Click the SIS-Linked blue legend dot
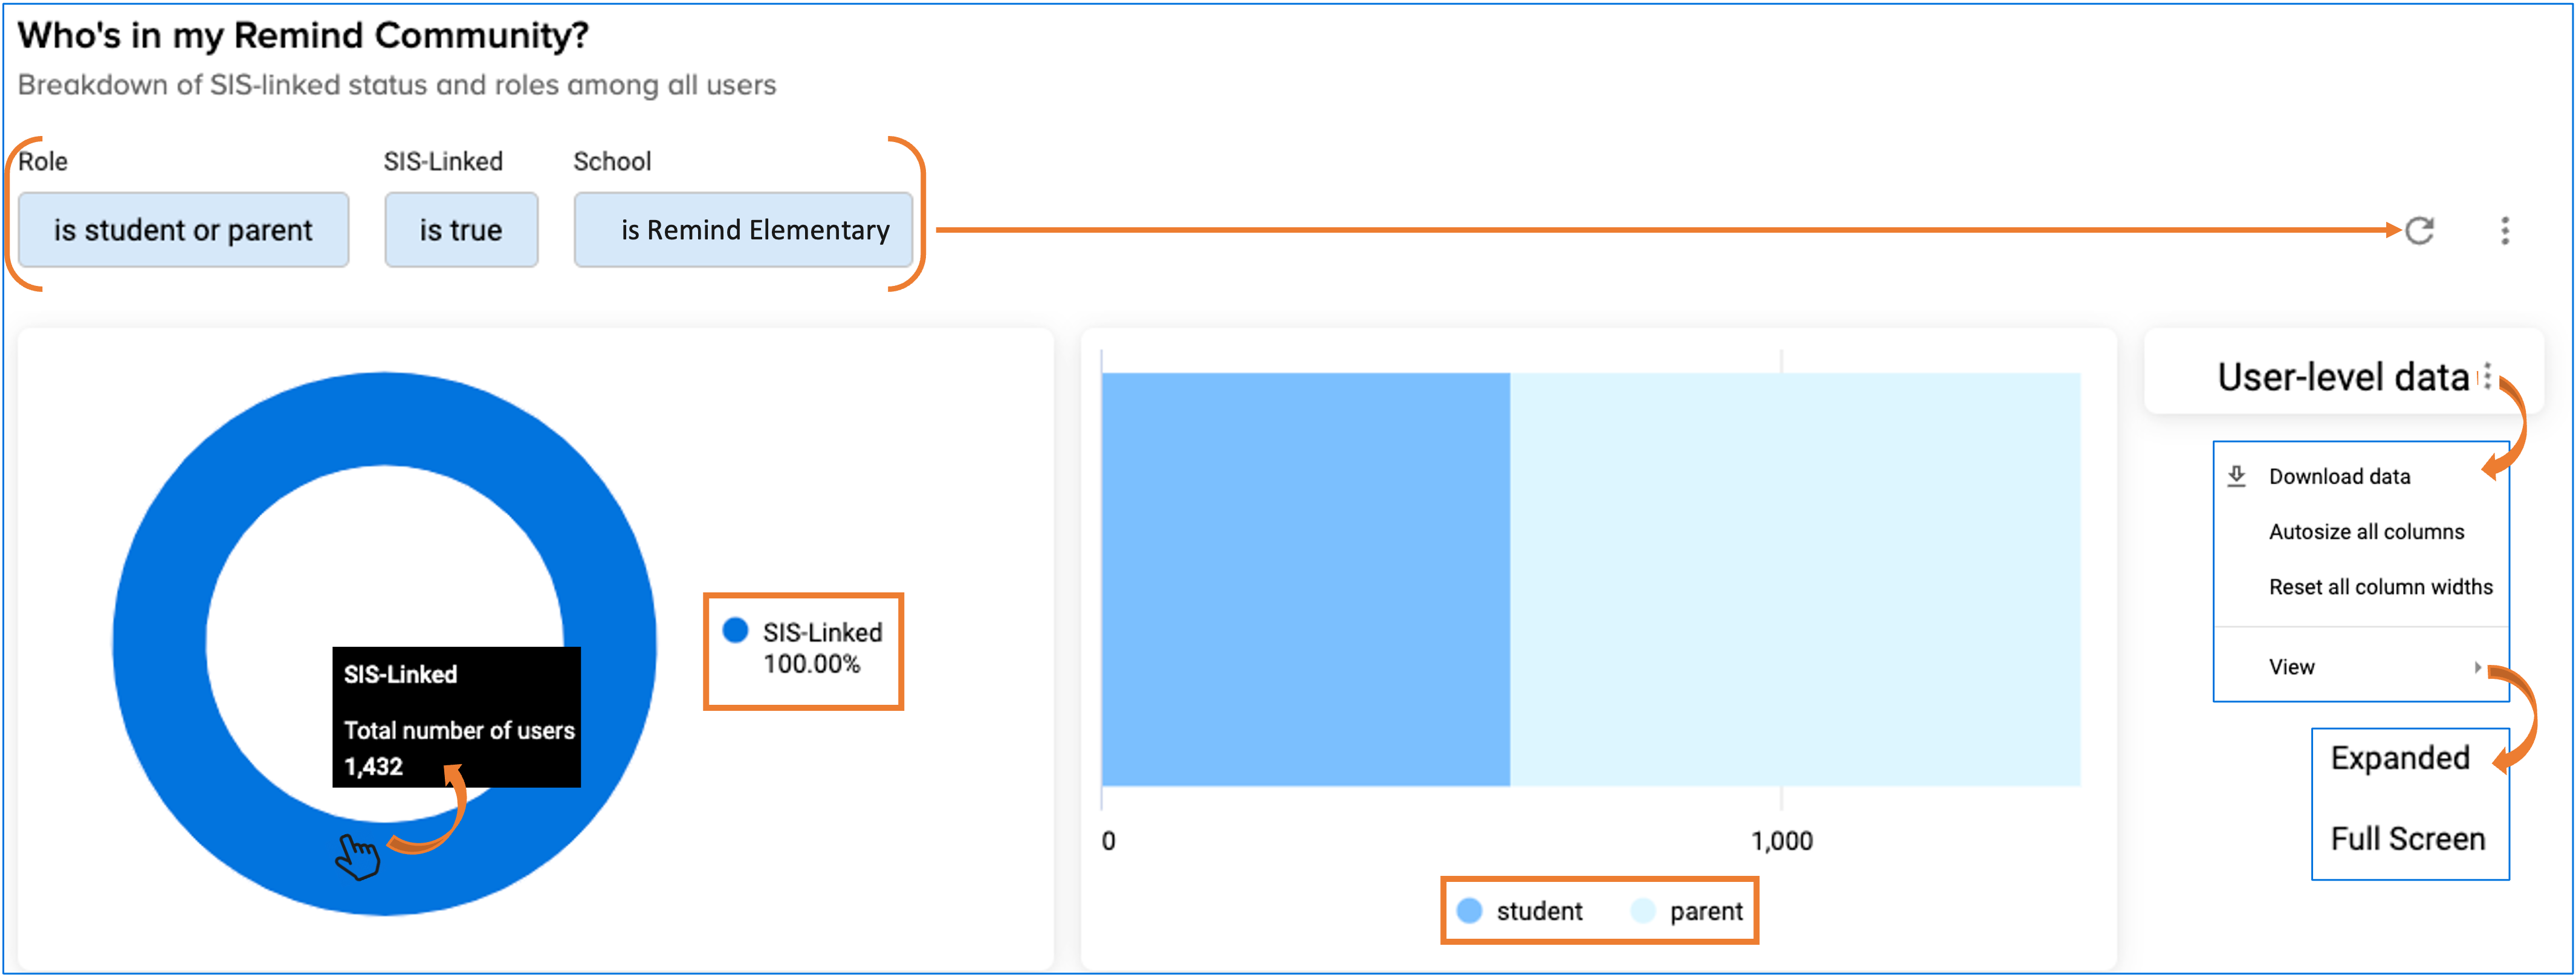2576x975 pixels. pos(735,630)
